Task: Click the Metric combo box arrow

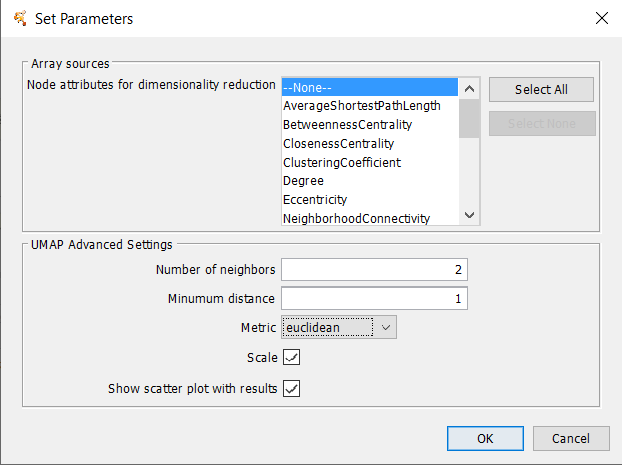Action: 386,328
